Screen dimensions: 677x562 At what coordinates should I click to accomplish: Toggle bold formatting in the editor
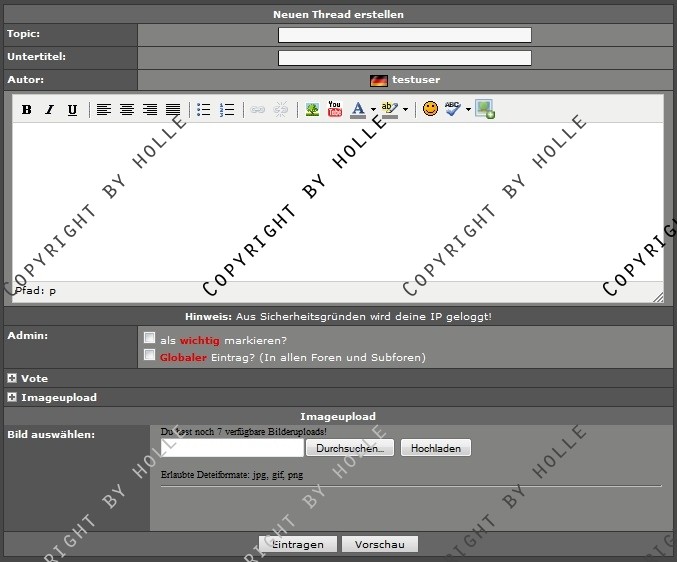pos(27,110)
